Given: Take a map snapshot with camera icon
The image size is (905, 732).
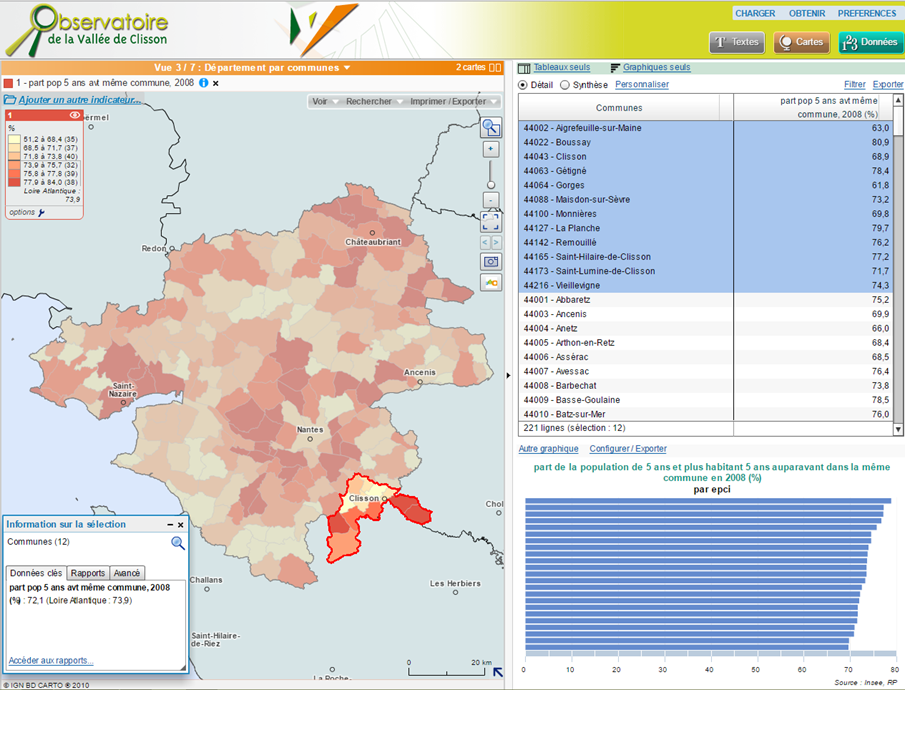Looking at the screenshot, I should click(491, 262).
